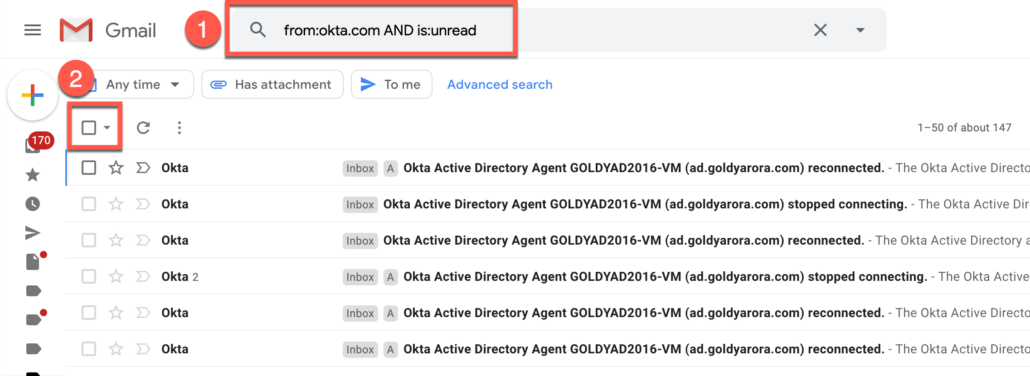The height and width of the screenshot is (376, 1030).
Task: Click Inbox label on reconnected row without A
Action: coord(360,241)
